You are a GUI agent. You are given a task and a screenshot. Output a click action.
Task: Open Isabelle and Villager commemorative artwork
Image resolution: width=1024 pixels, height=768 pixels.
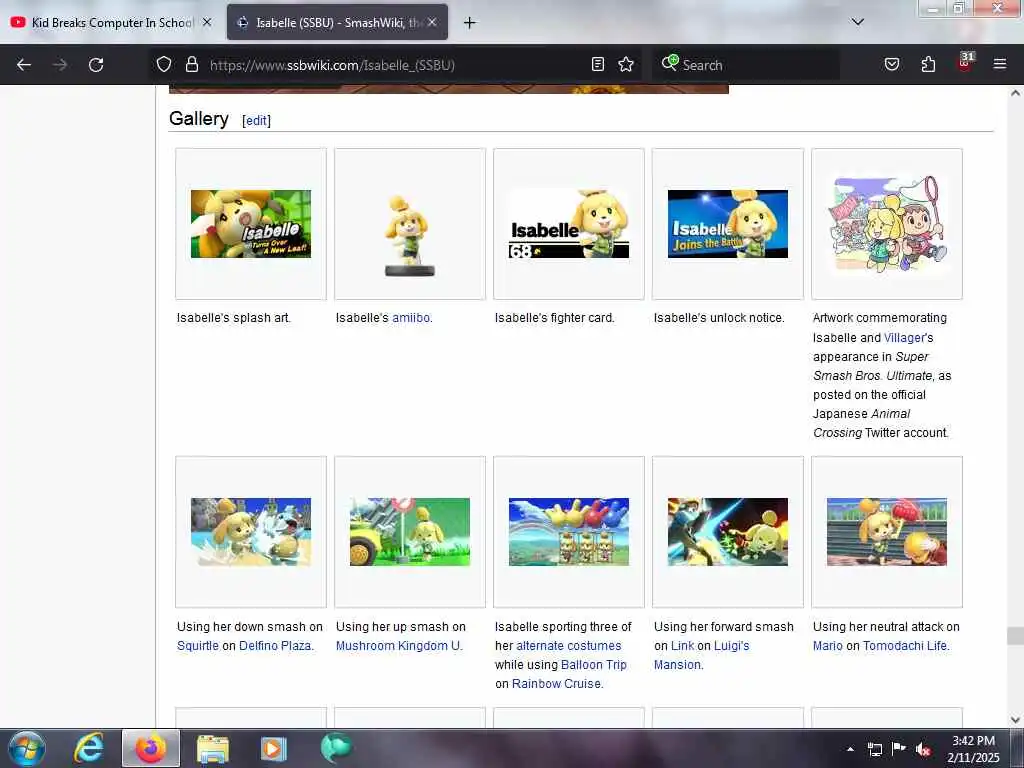pos(887,224)
